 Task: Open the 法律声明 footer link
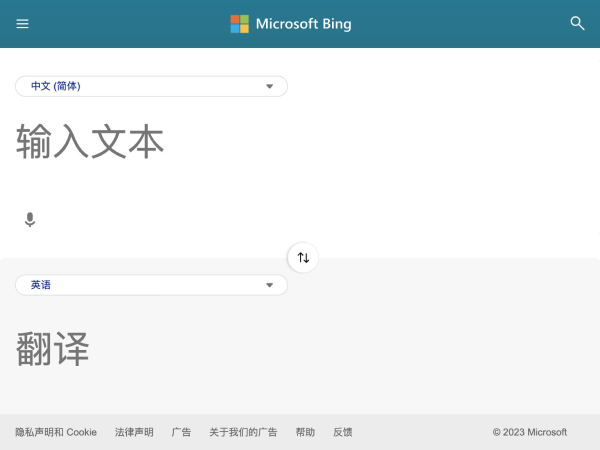[x=134, y=432]
